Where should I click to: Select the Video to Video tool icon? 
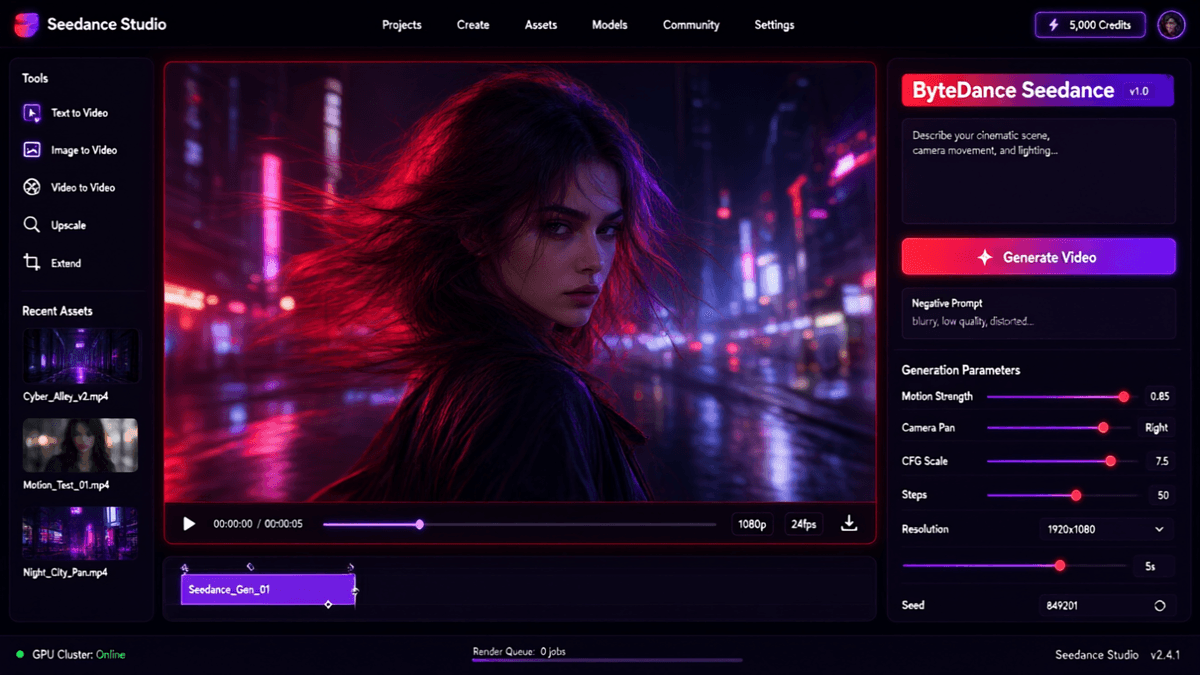32,187
